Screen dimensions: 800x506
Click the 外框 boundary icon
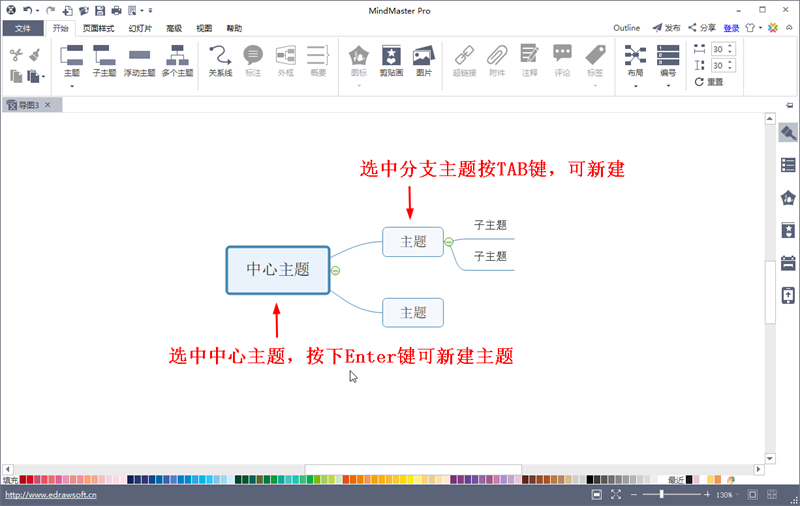286,61
